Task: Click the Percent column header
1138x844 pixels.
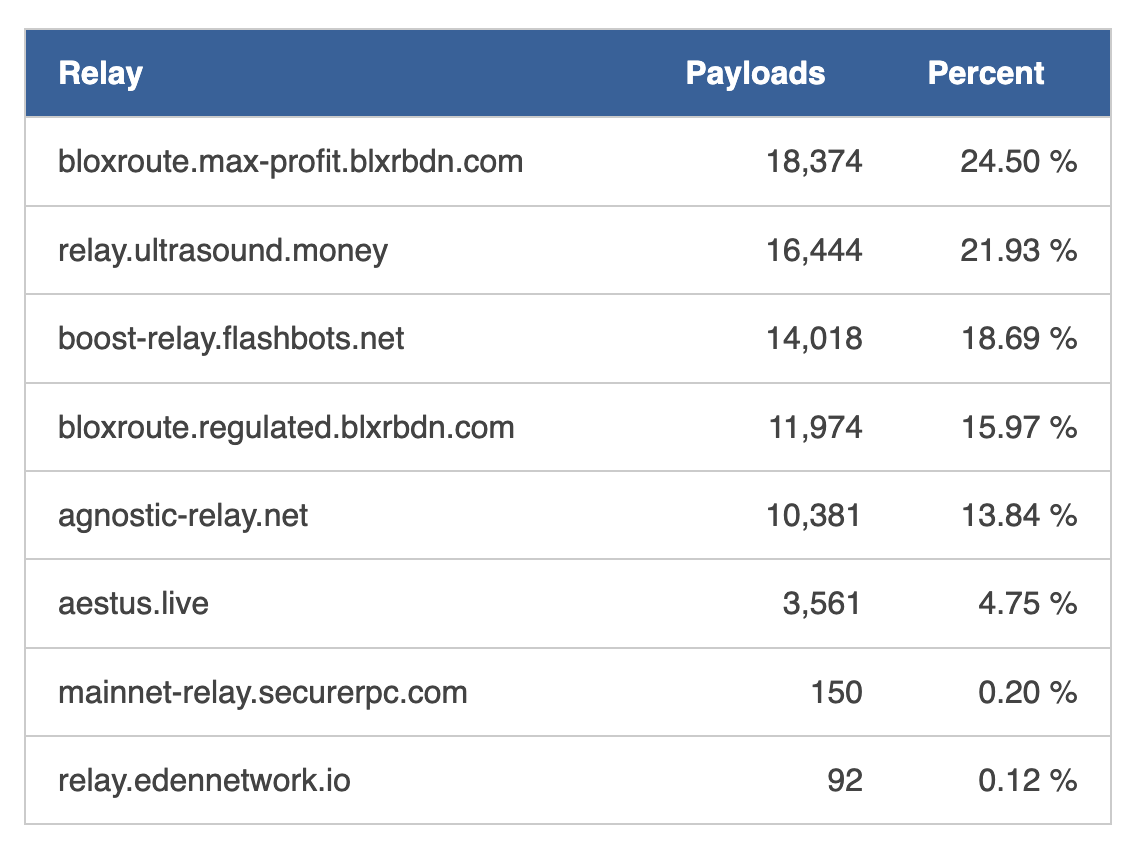Action: [x=986, y=74]
